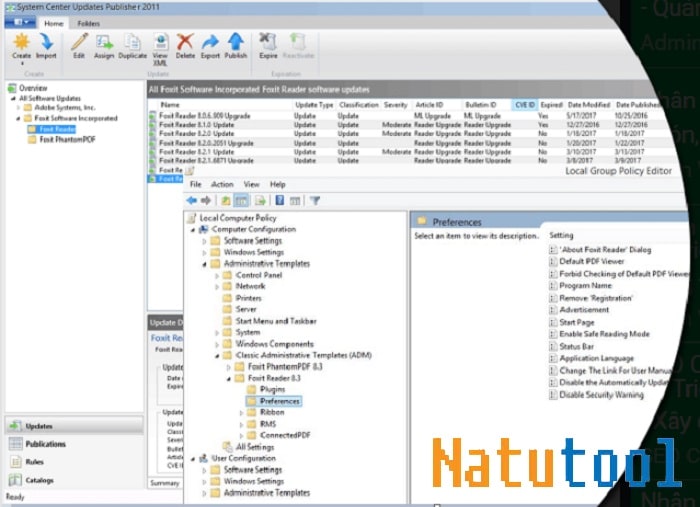Click the Export ribbon icon
The width and height of the screenshot is (700, 507).
210,45
